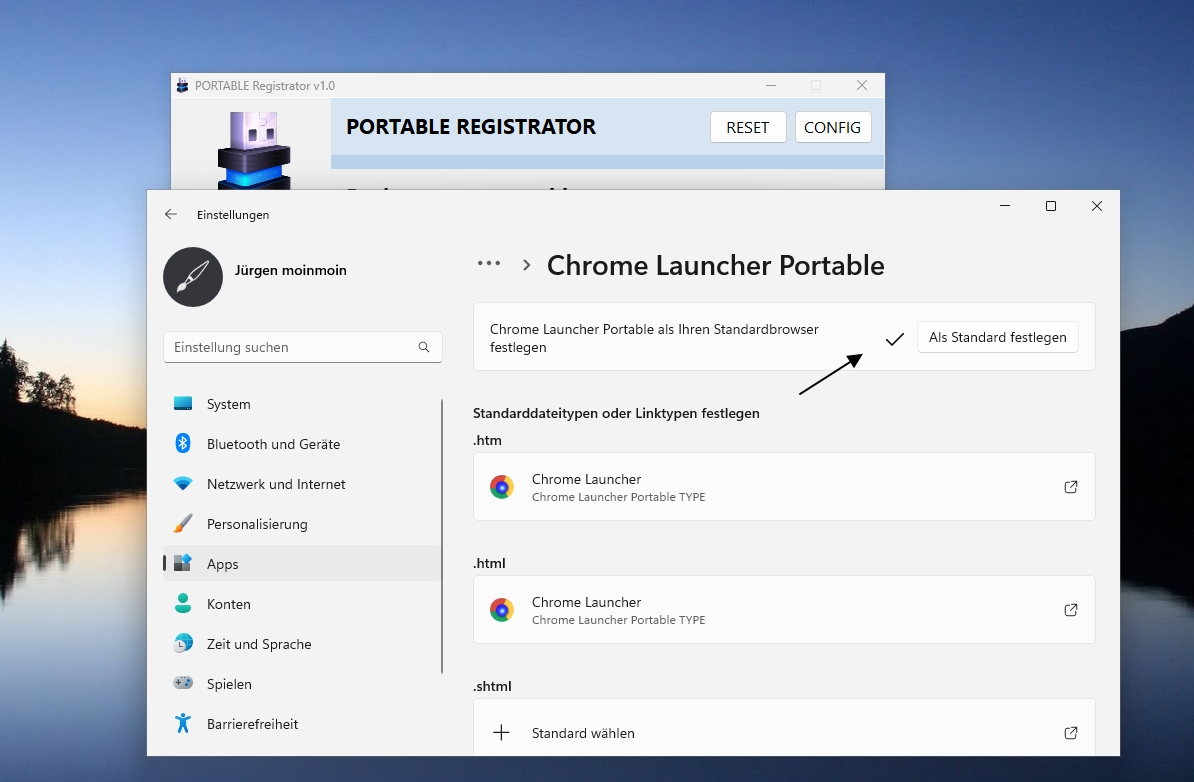Click the sidebar vertical scrollbar
The image size is (1194, 782).
coord(442,536)
